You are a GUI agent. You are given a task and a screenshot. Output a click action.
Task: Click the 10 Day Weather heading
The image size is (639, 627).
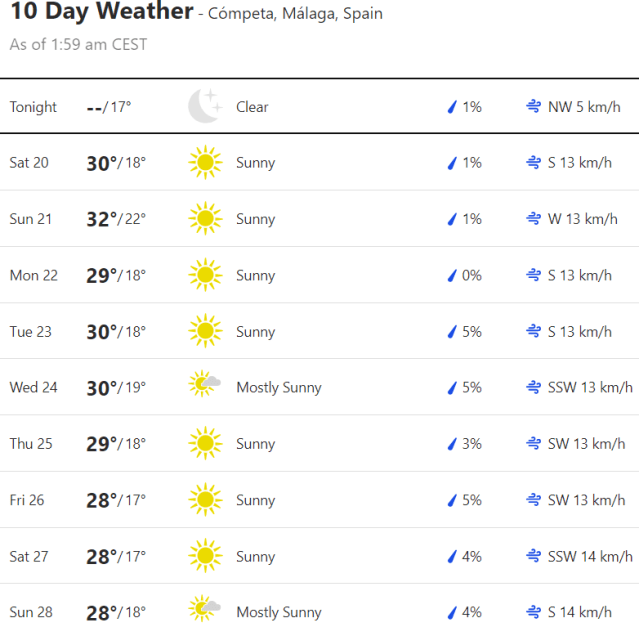click(x=101, y=12)
